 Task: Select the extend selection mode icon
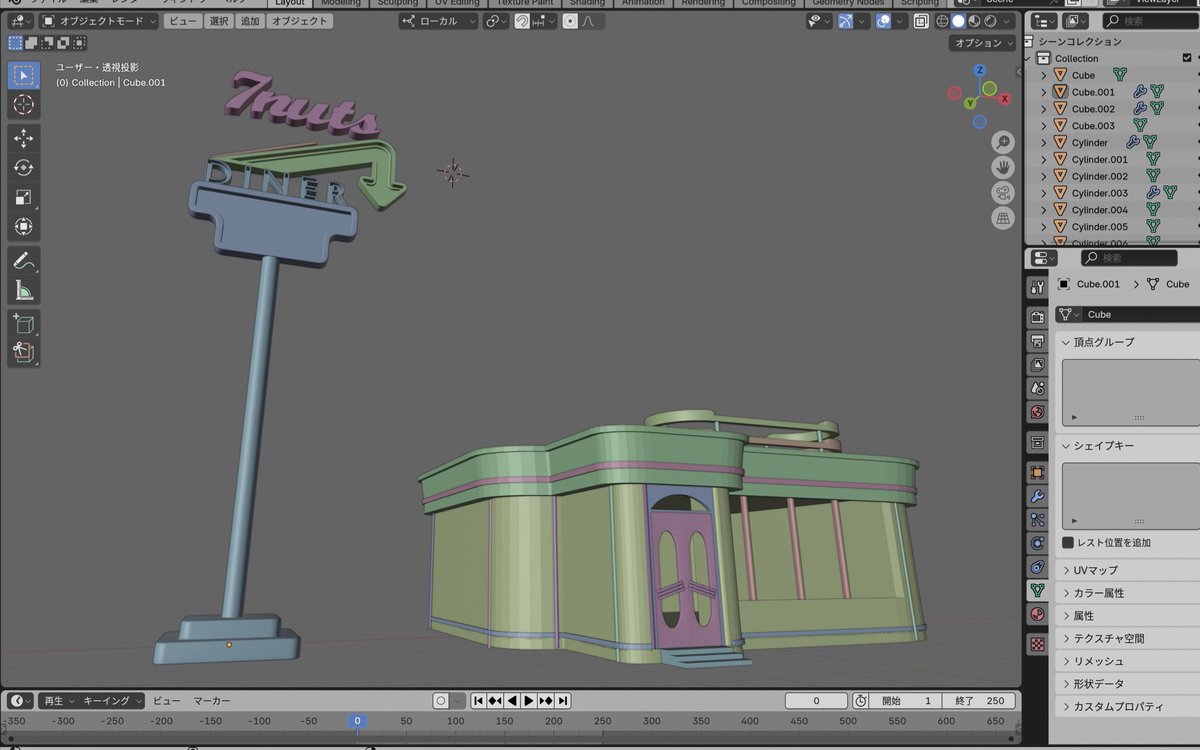(x=31, y=43)
